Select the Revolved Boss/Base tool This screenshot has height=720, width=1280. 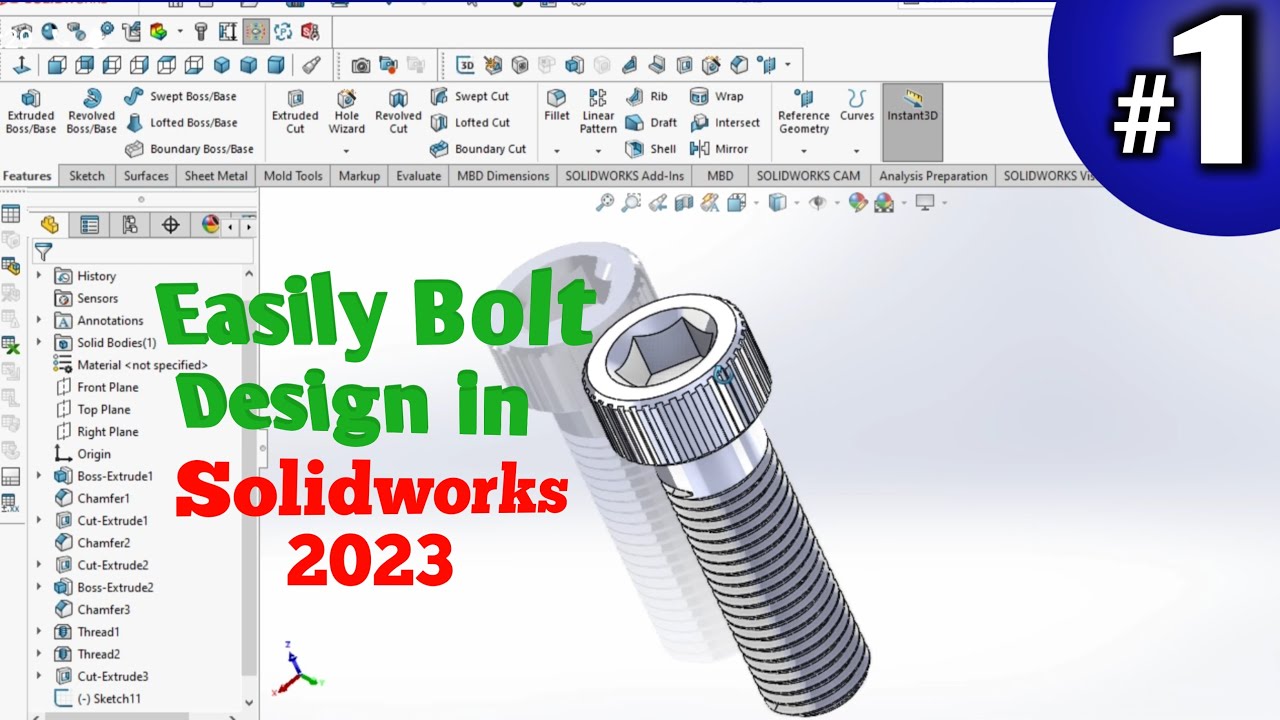coord(92,111)
